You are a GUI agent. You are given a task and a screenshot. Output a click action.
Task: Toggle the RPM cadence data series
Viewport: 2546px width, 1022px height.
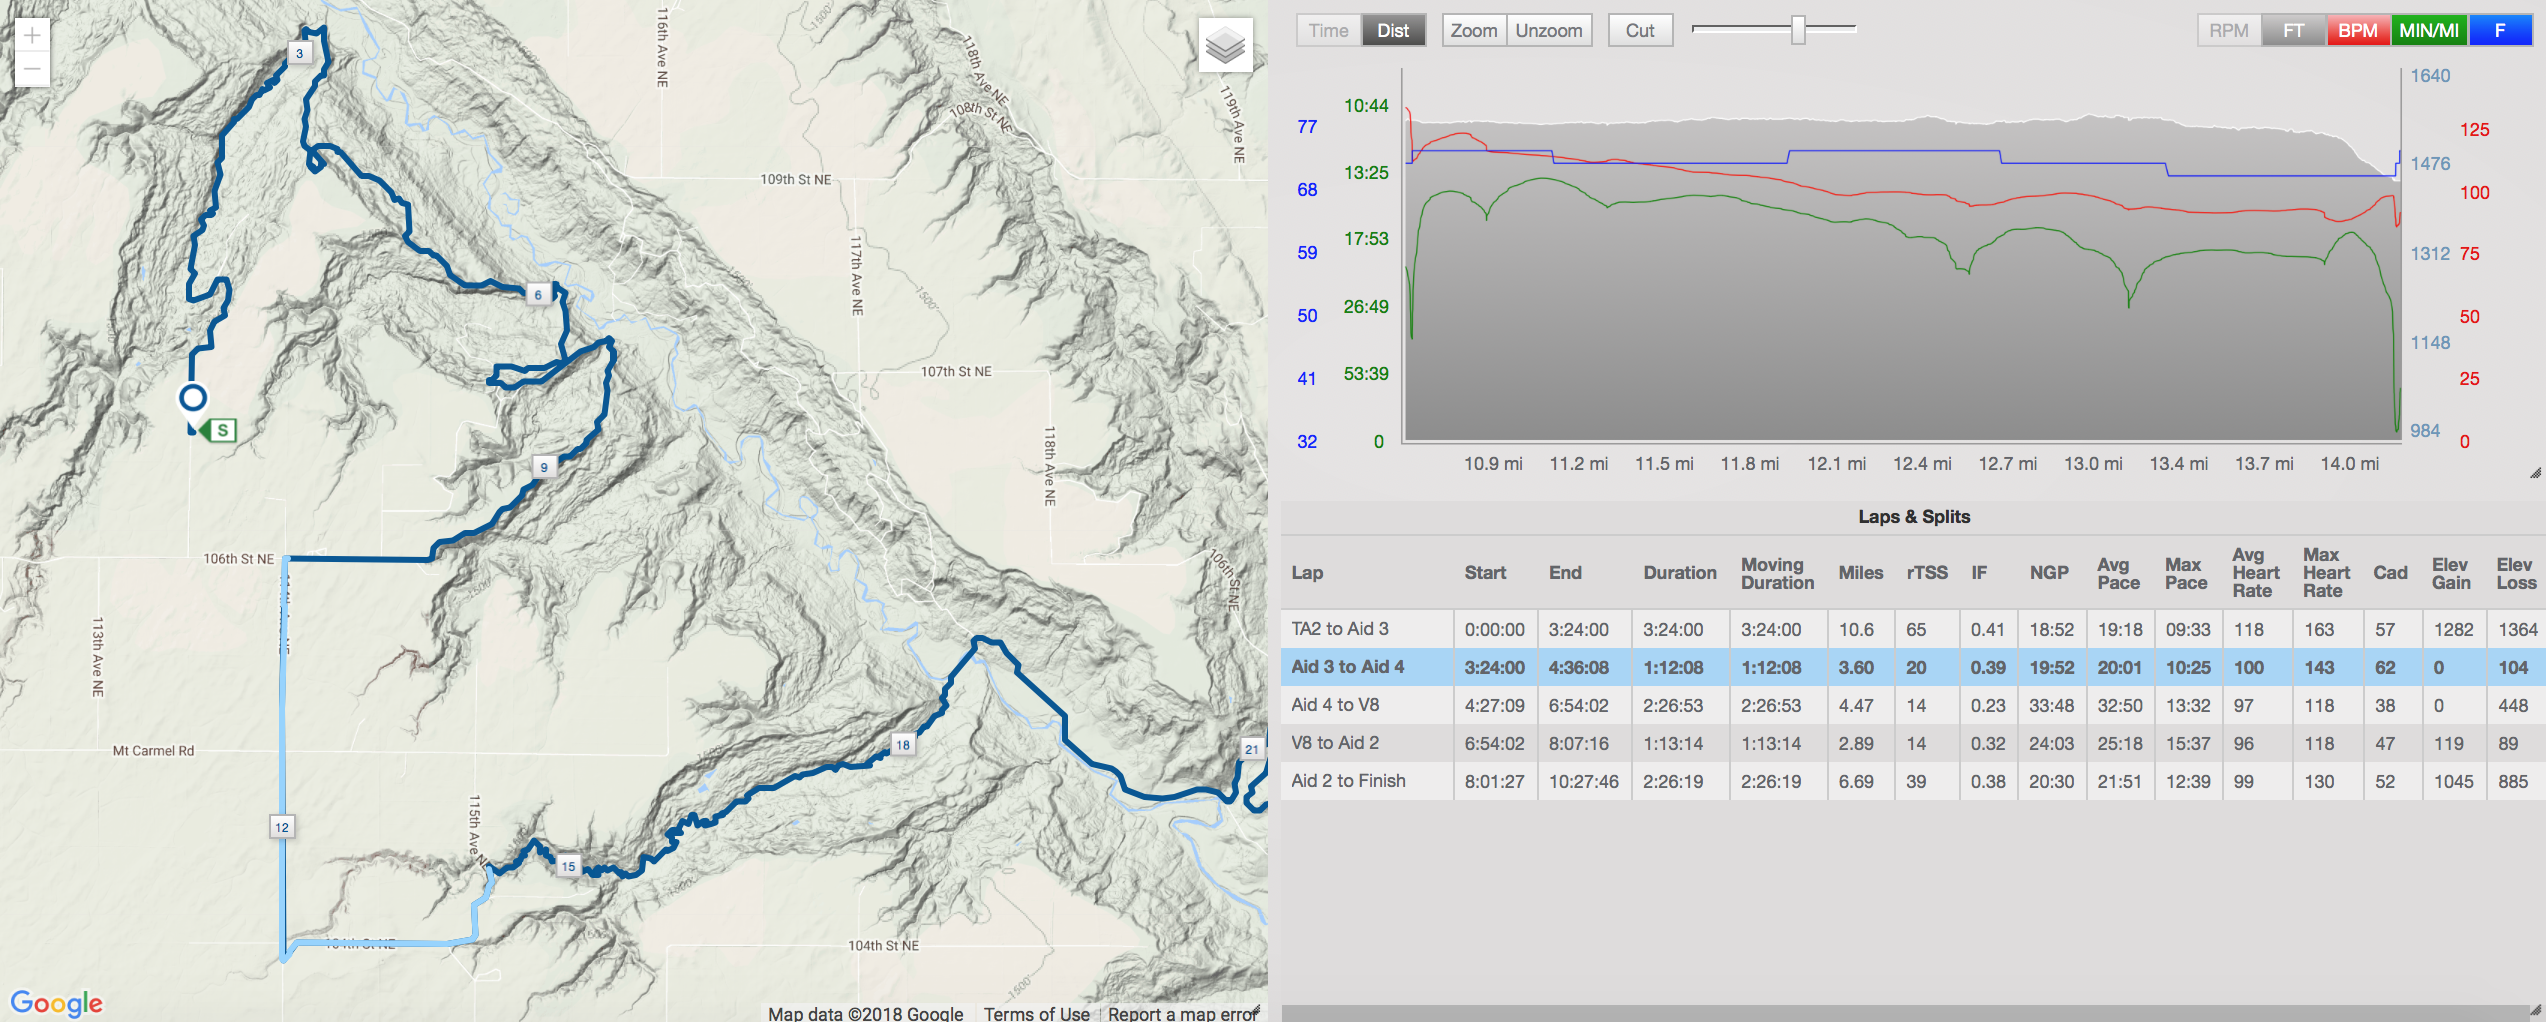point(2229,31)
